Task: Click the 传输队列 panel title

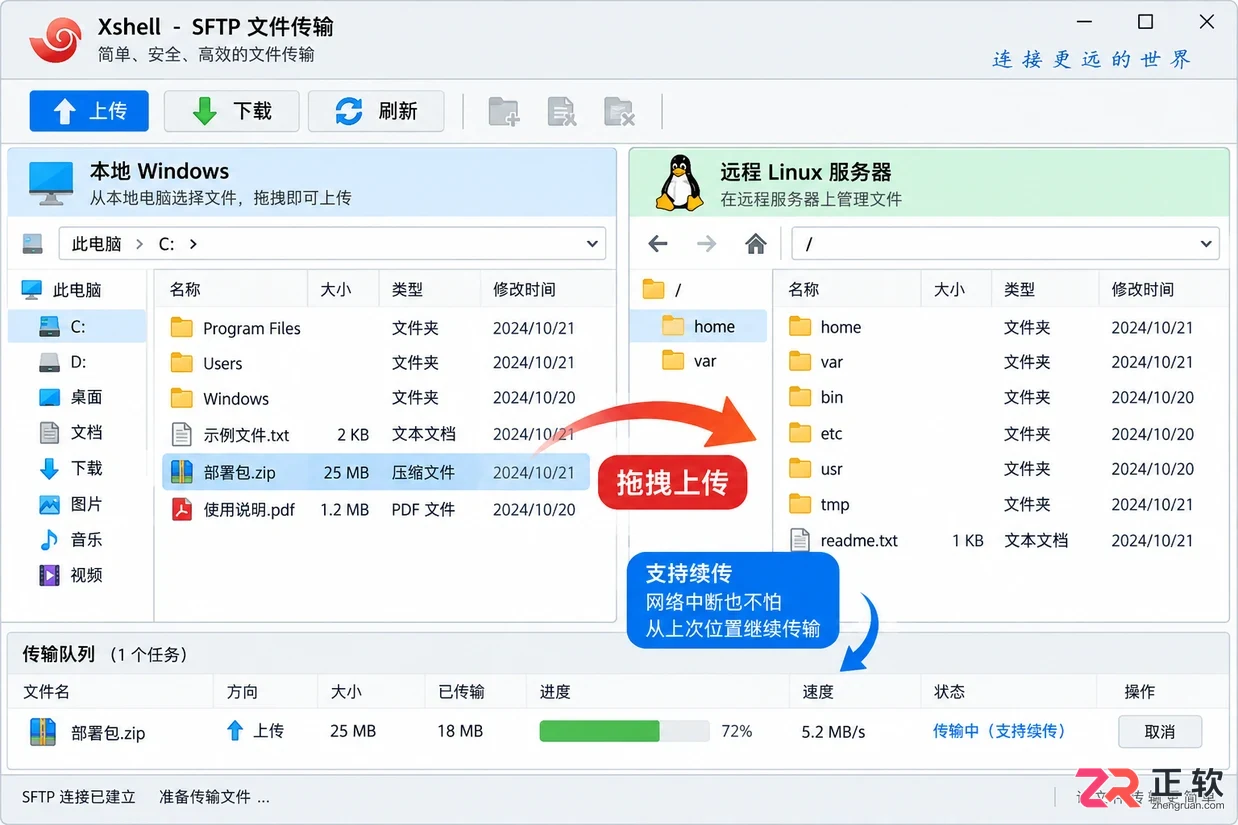Action: pos(59,654)
